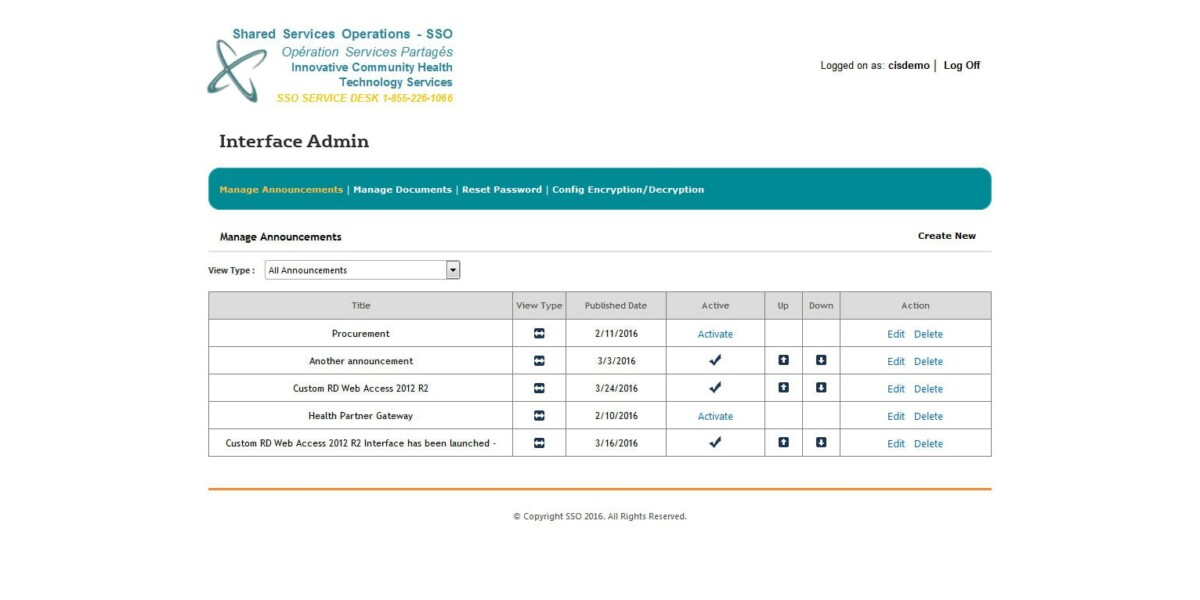The width and height of the screenshot is (1200, 600).
Task: Click the View Type icon for Procurement
Action: tap(540, 333)
